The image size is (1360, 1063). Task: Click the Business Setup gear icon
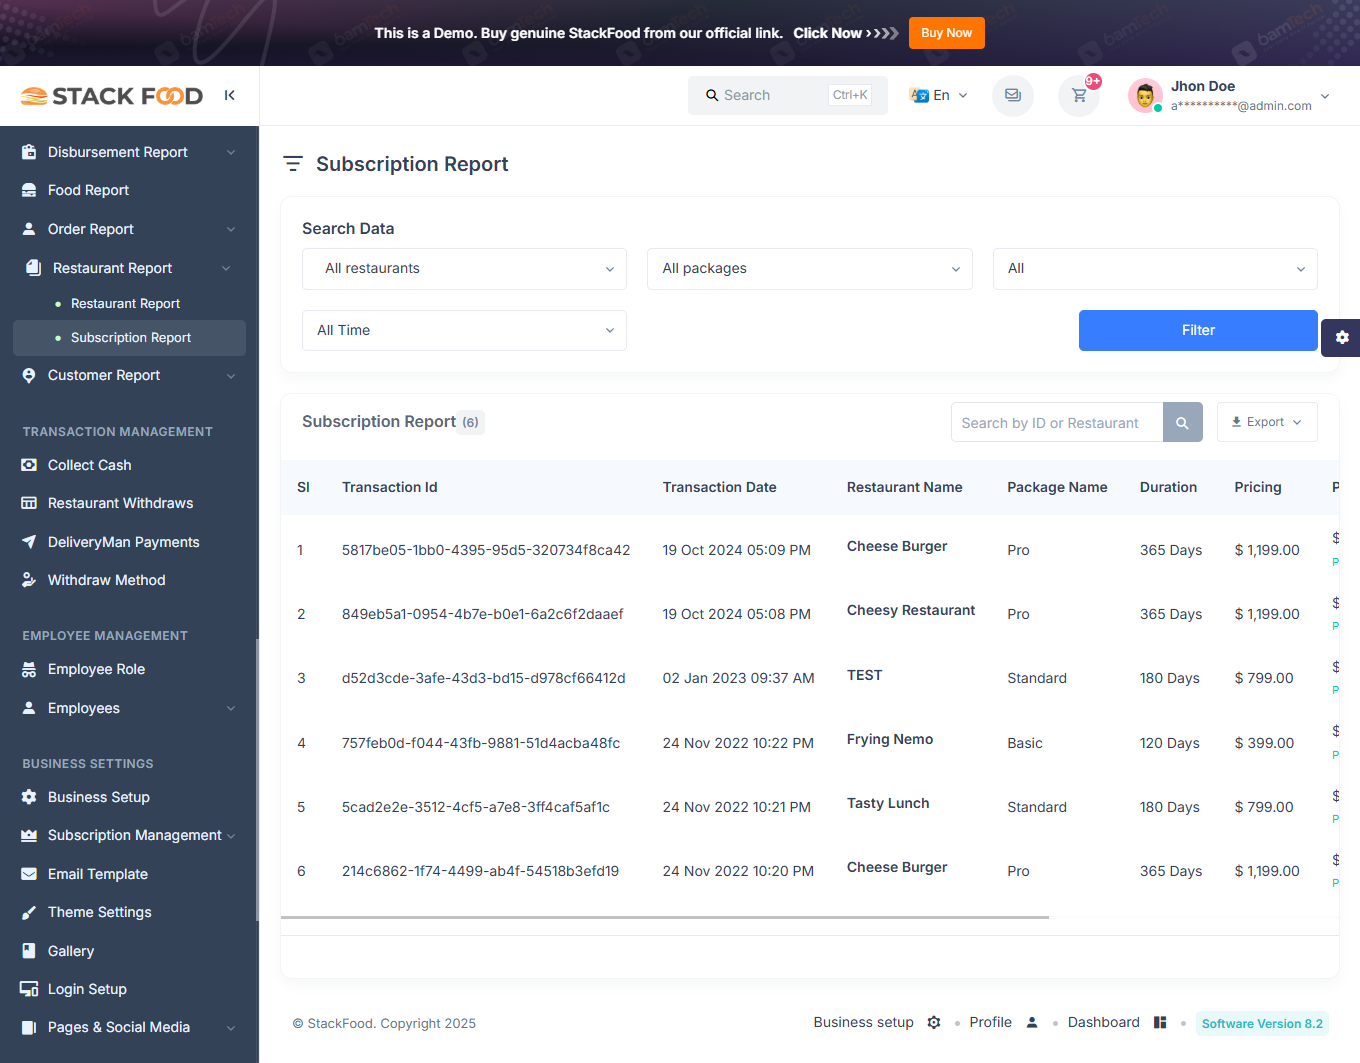[x=29, y=797]
